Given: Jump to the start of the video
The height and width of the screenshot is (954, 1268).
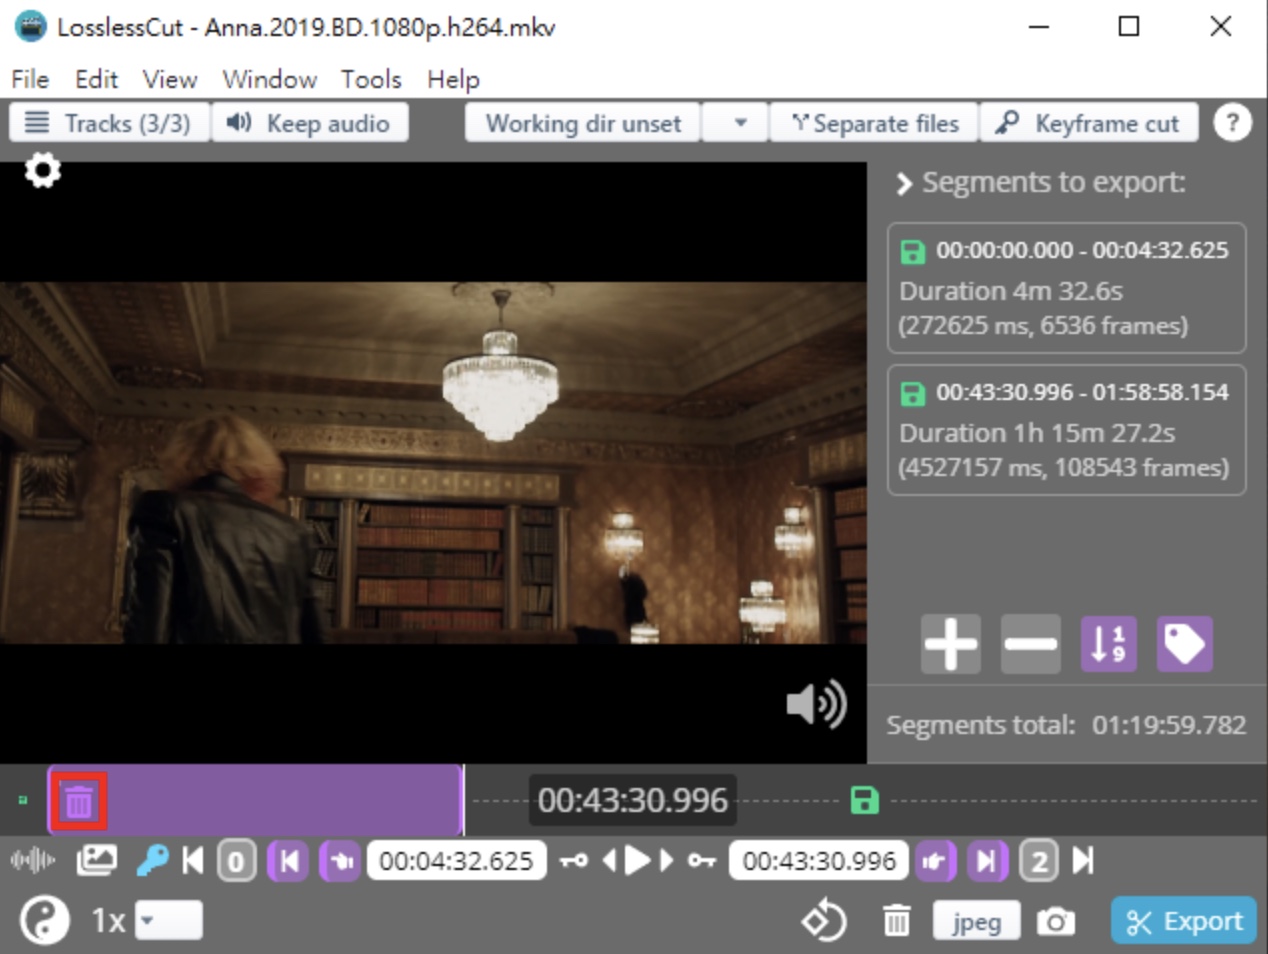Looking at the screenshot, I should coord(193,860).
